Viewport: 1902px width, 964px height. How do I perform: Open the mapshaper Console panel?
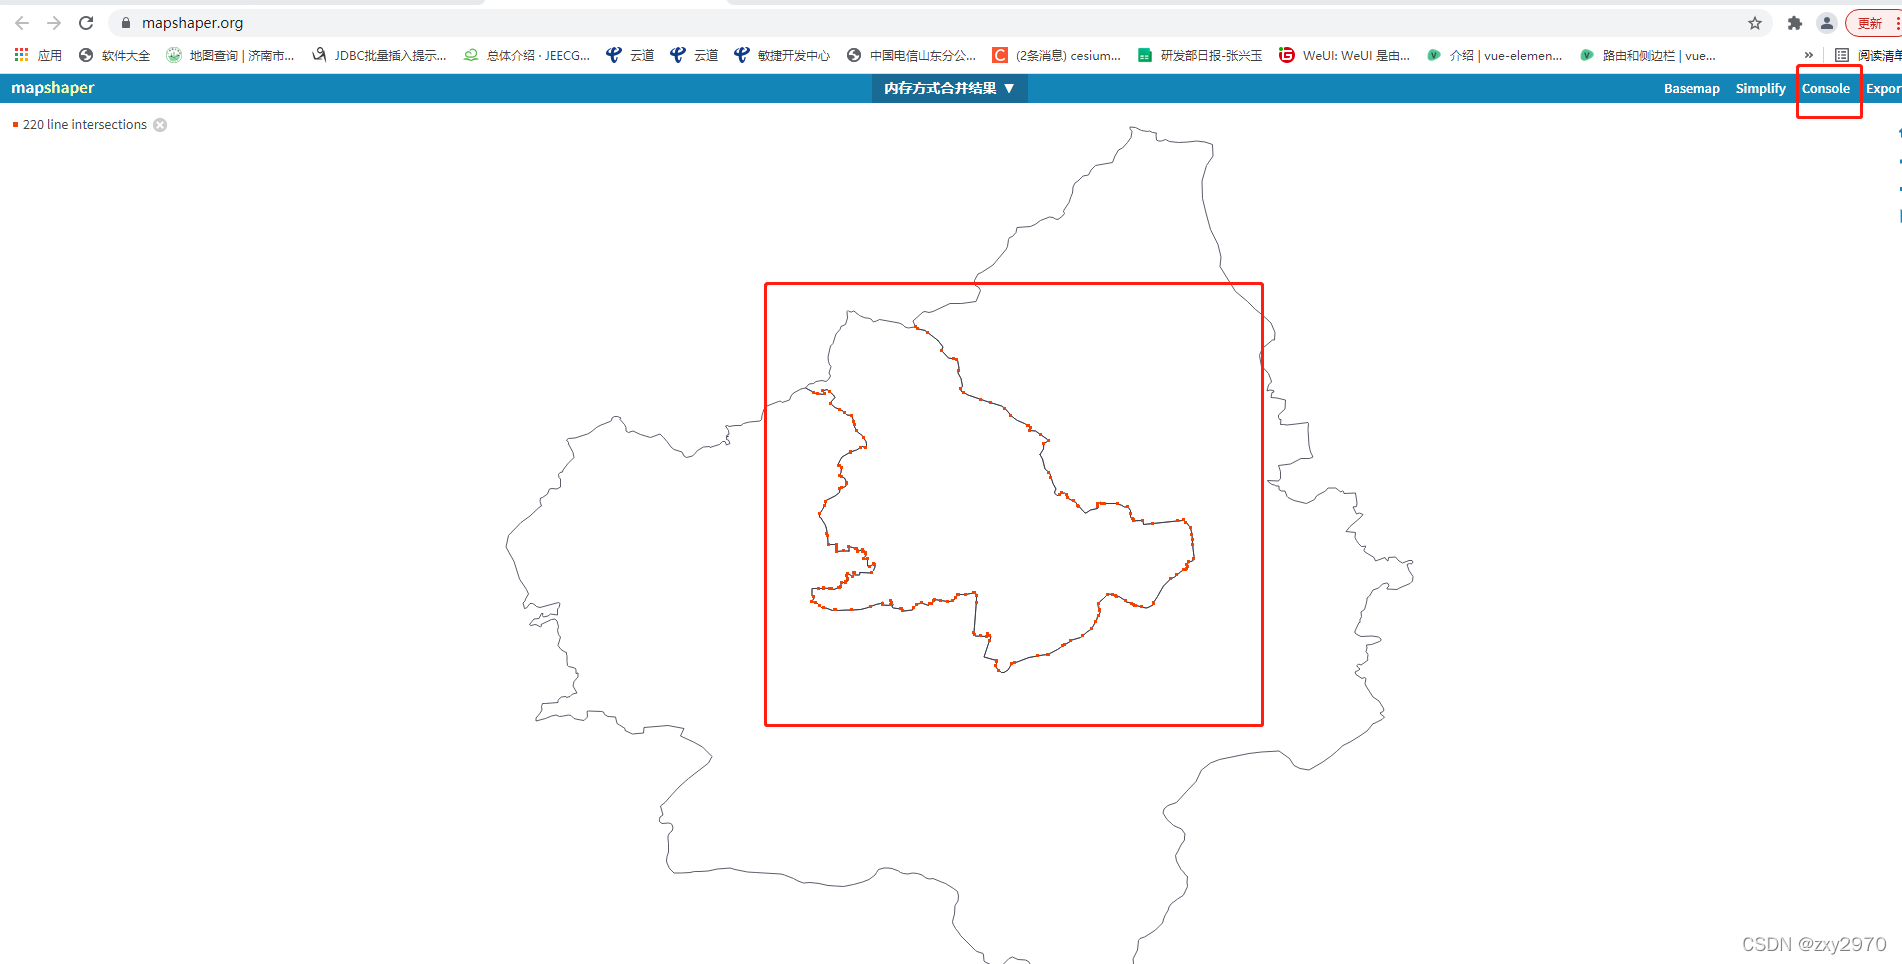1827,88
